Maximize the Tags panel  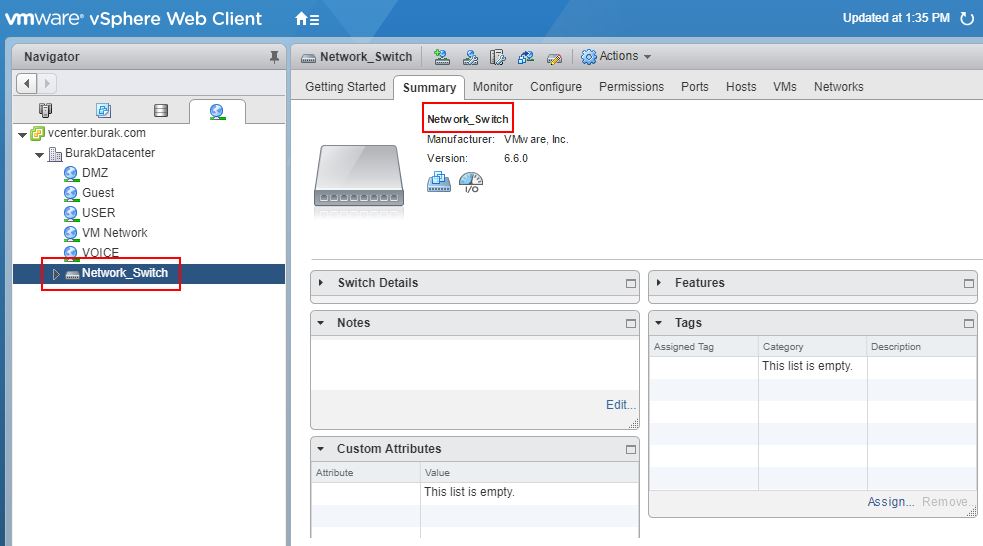point(969,323)
